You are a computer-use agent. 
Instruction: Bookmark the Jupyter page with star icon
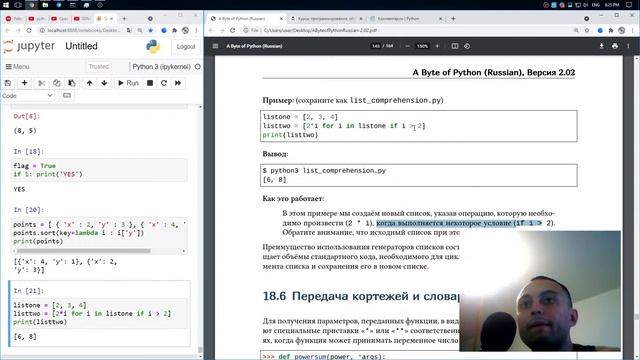151,30
